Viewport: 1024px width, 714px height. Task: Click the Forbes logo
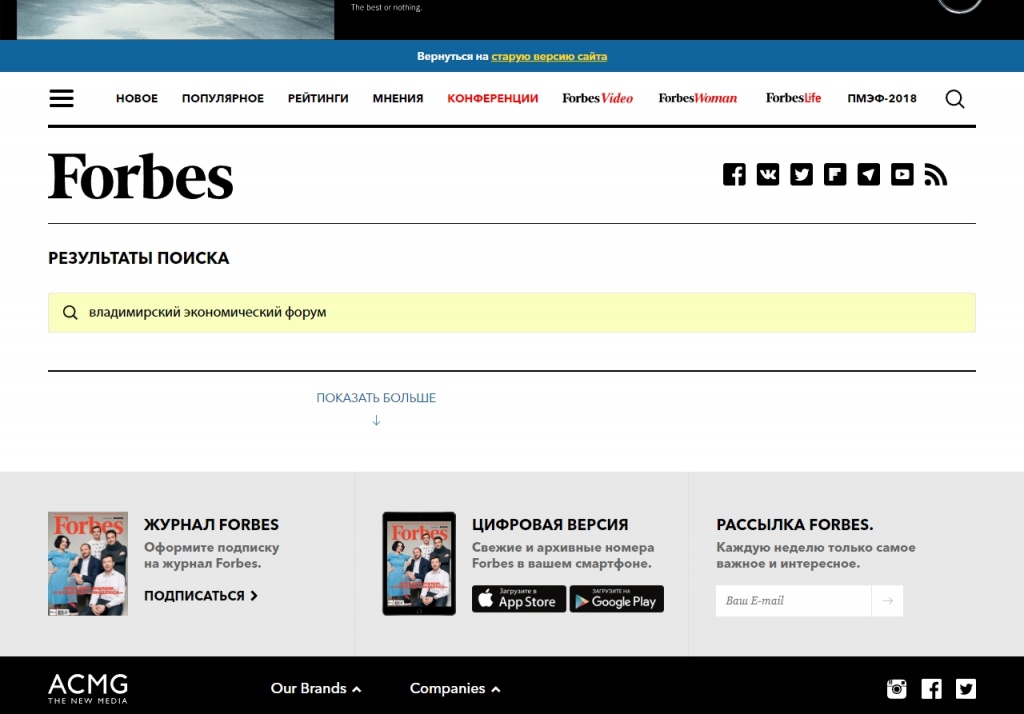pyautogui.click(x=140, y=176)
